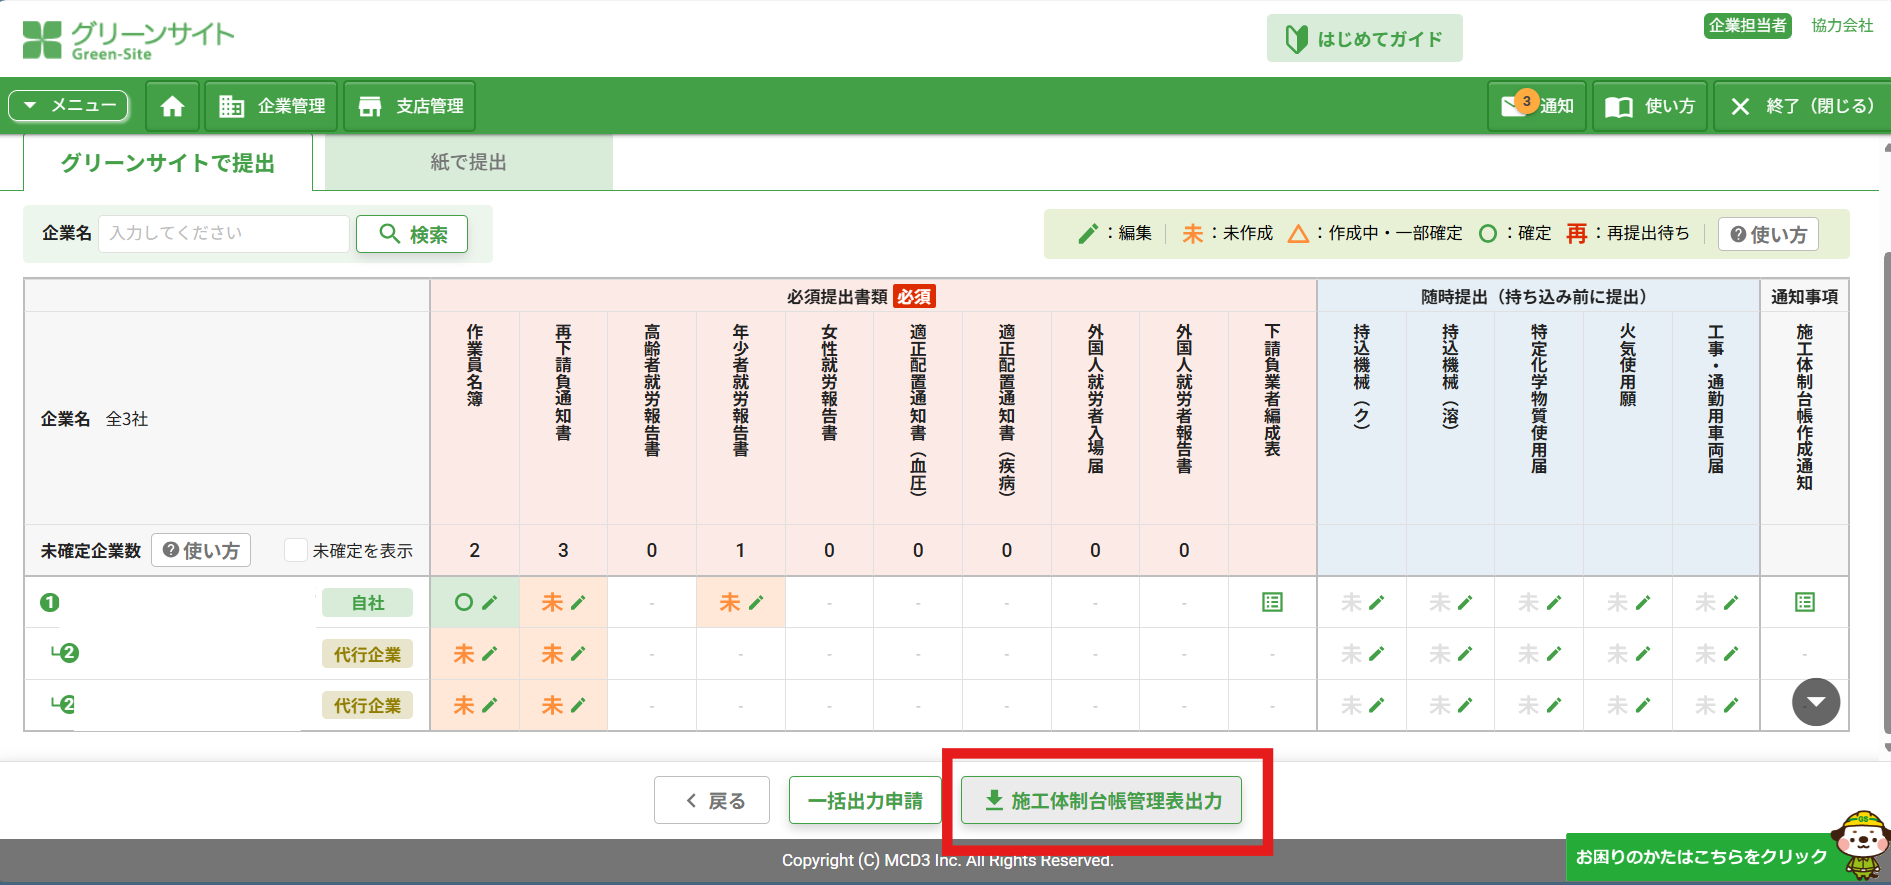1891x885 pixels.
Task: Click the mascot help character icon
Action: 1861,844
